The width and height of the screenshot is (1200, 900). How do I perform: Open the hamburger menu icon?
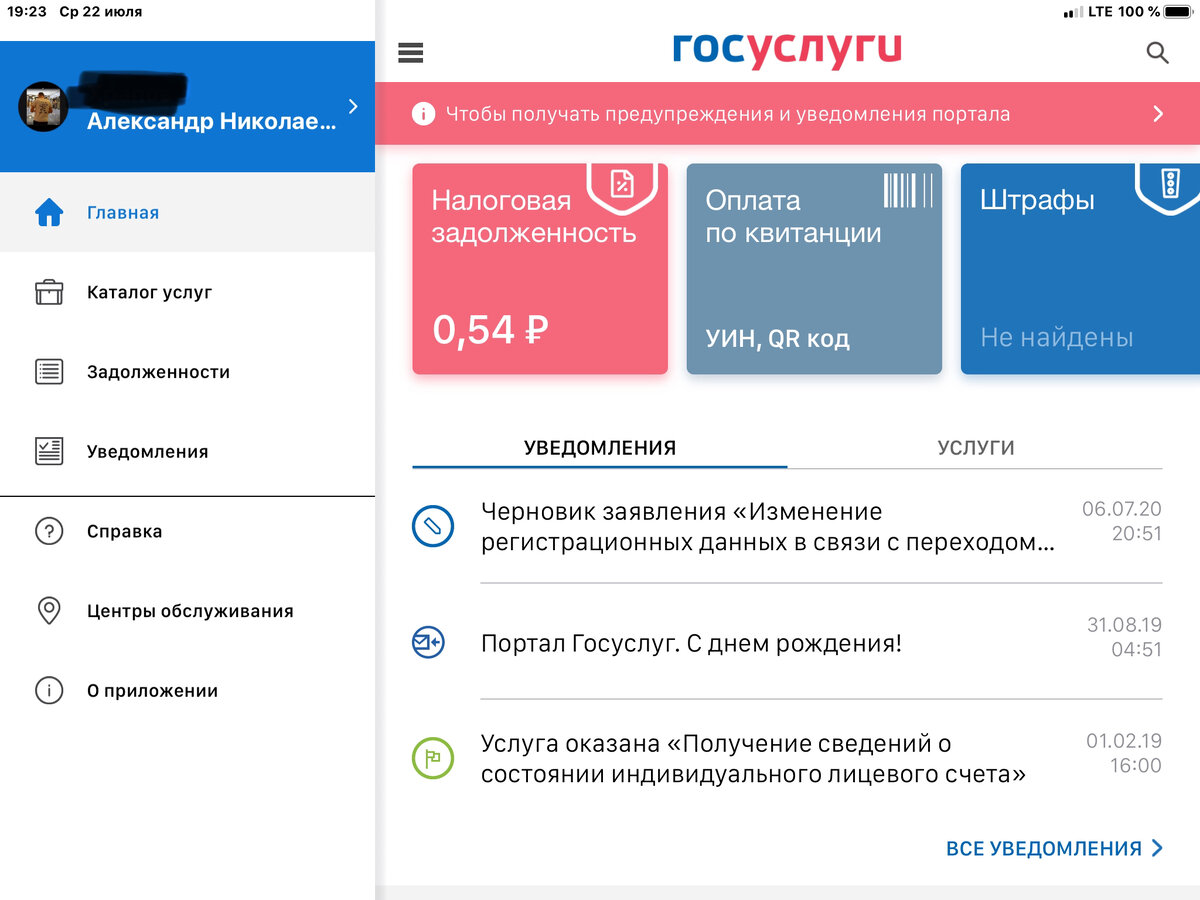click(x=411, y=53)
